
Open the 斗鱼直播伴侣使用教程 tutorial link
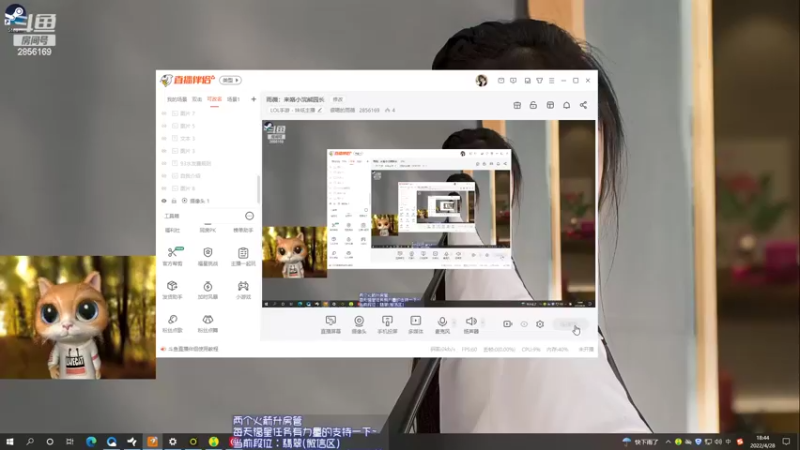(x=193, y=349)
